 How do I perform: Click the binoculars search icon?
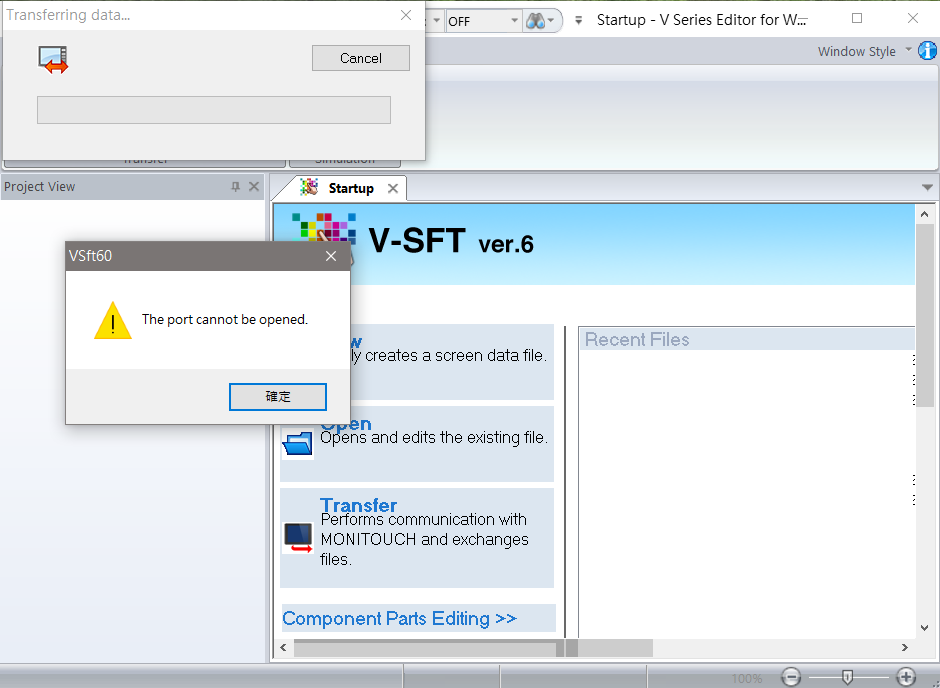point(536,20)
